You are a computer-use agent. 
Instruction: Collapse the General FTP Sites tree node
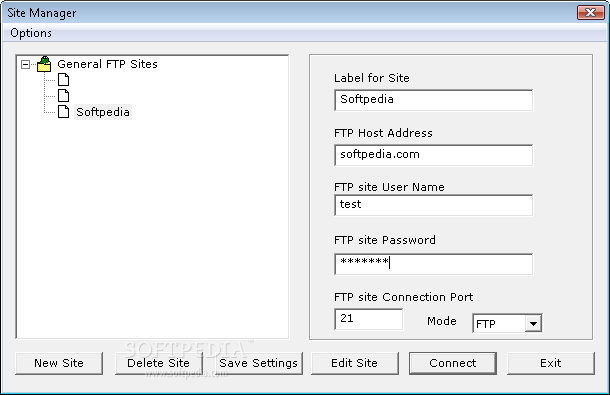click(26, 65)
